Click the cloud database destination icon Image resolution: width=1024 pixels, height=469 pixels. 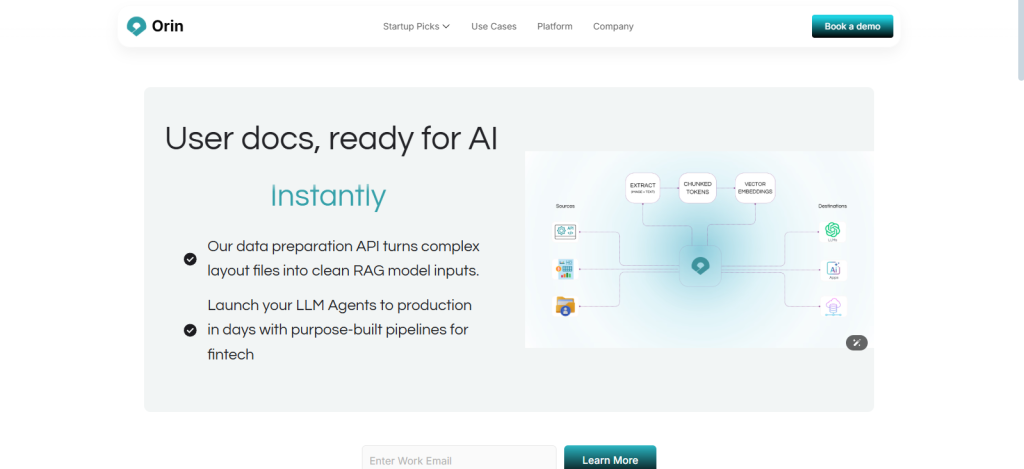point(834,306)
